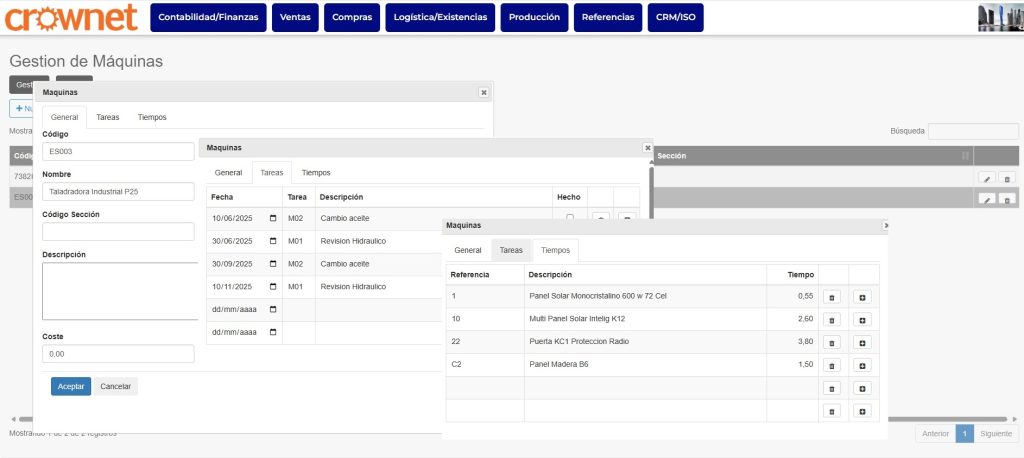
Task: Click the trash icon in the first machine row
Action: click(1007, 177)
